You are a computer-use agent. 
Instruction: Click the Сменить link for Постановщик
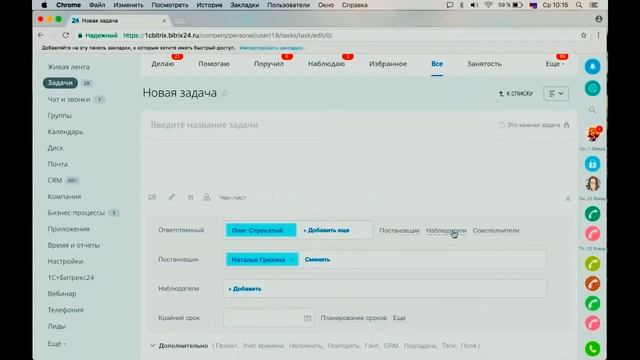(317, 260)
